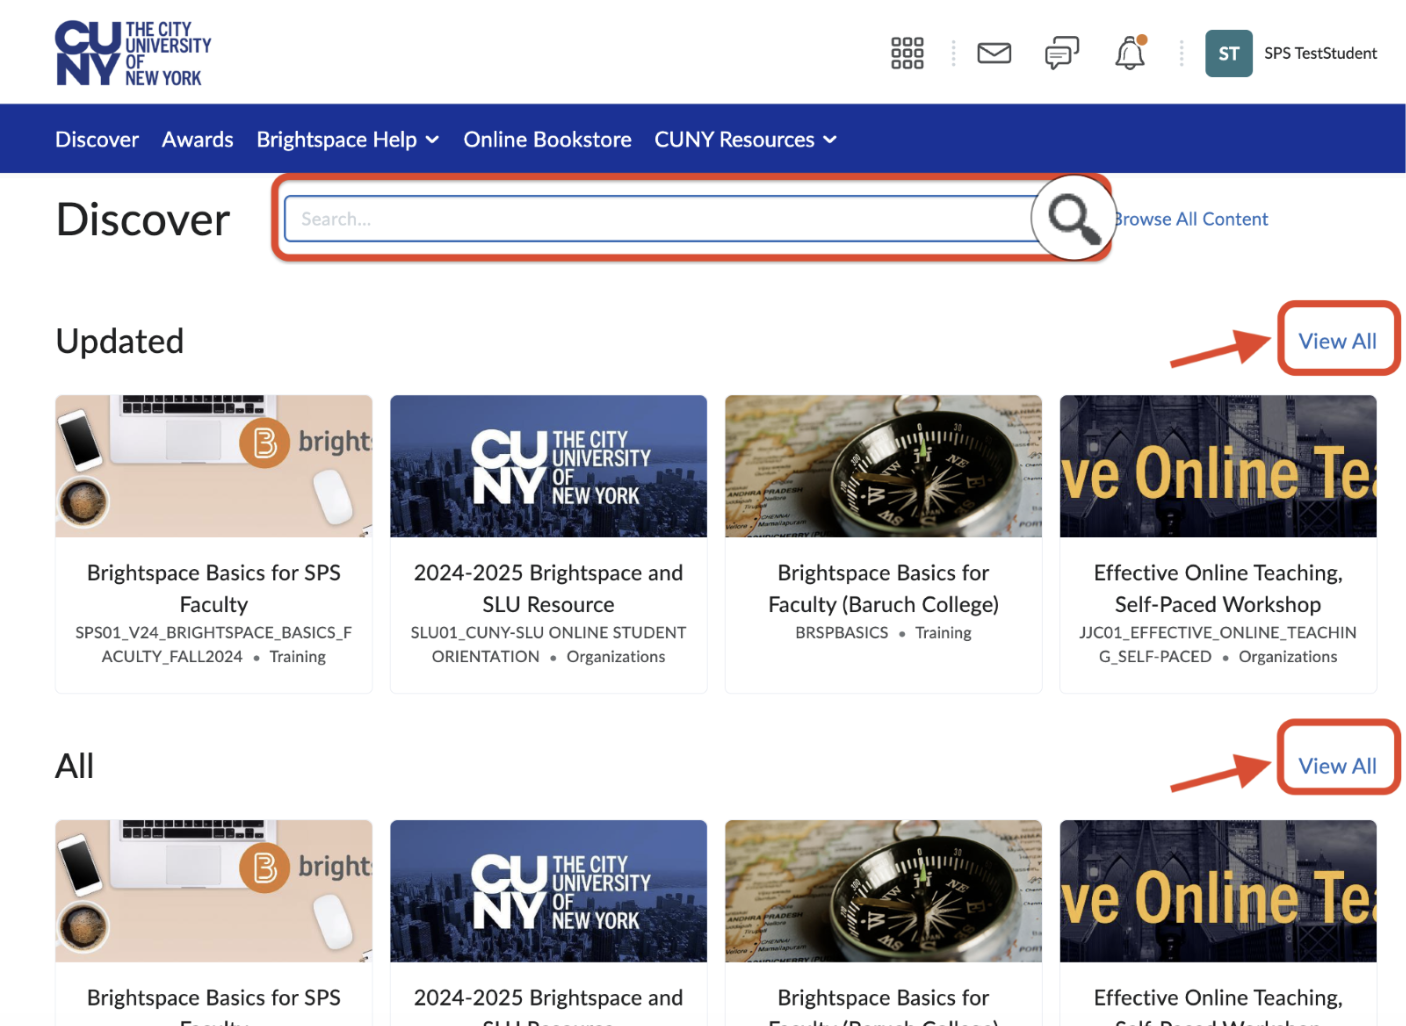The height and width of the screenshot is (1026, 1406).
Task: Click the CUNY logo
Action: tap(131, 51)
